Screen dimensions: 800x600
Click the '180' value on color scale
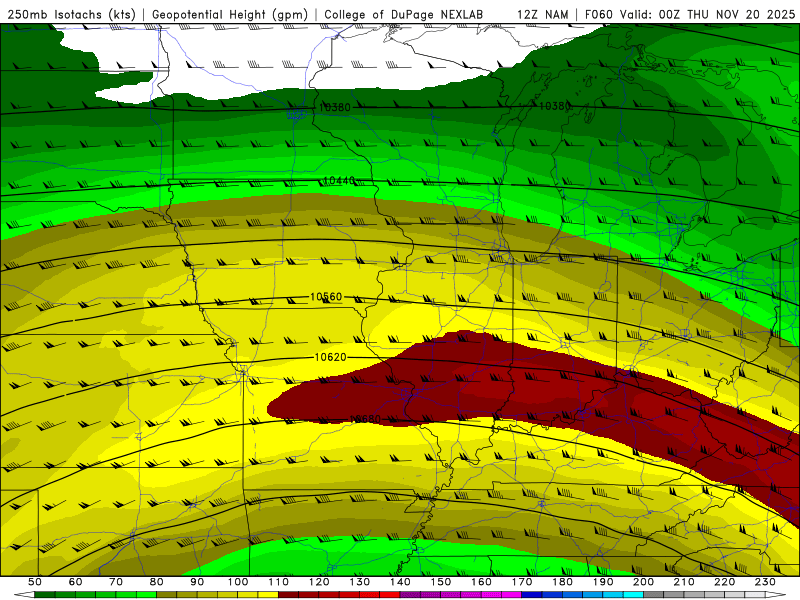click(562, 582)
